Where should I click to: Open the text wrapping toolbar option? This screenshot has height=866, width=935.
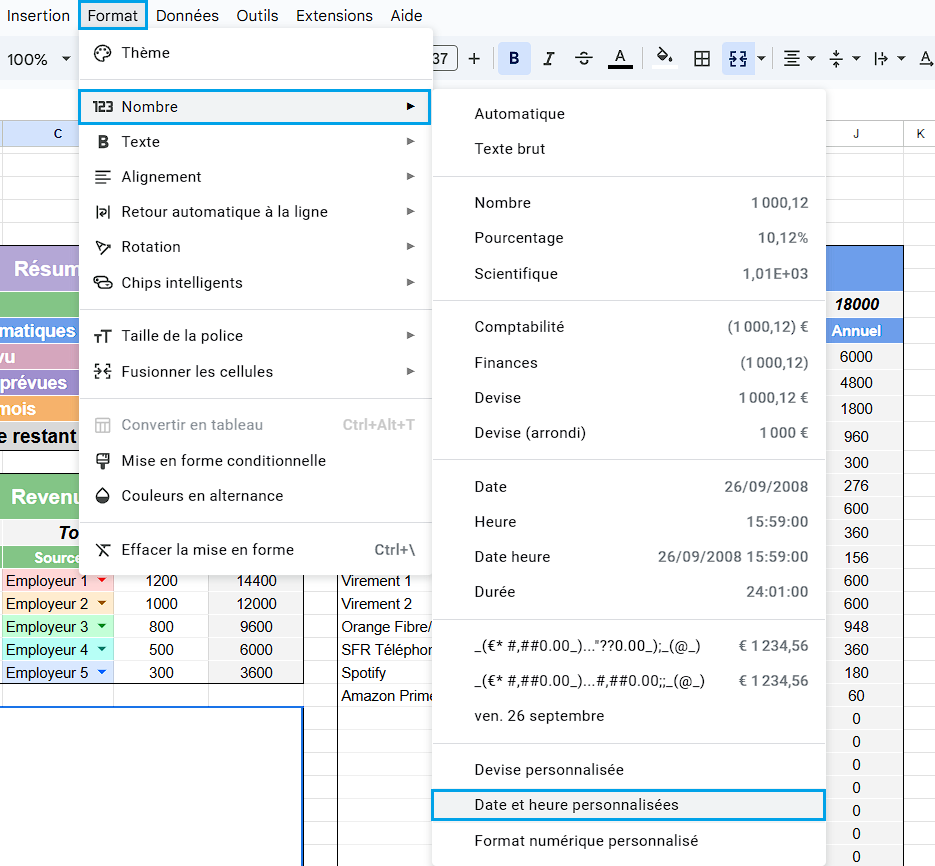881,59
